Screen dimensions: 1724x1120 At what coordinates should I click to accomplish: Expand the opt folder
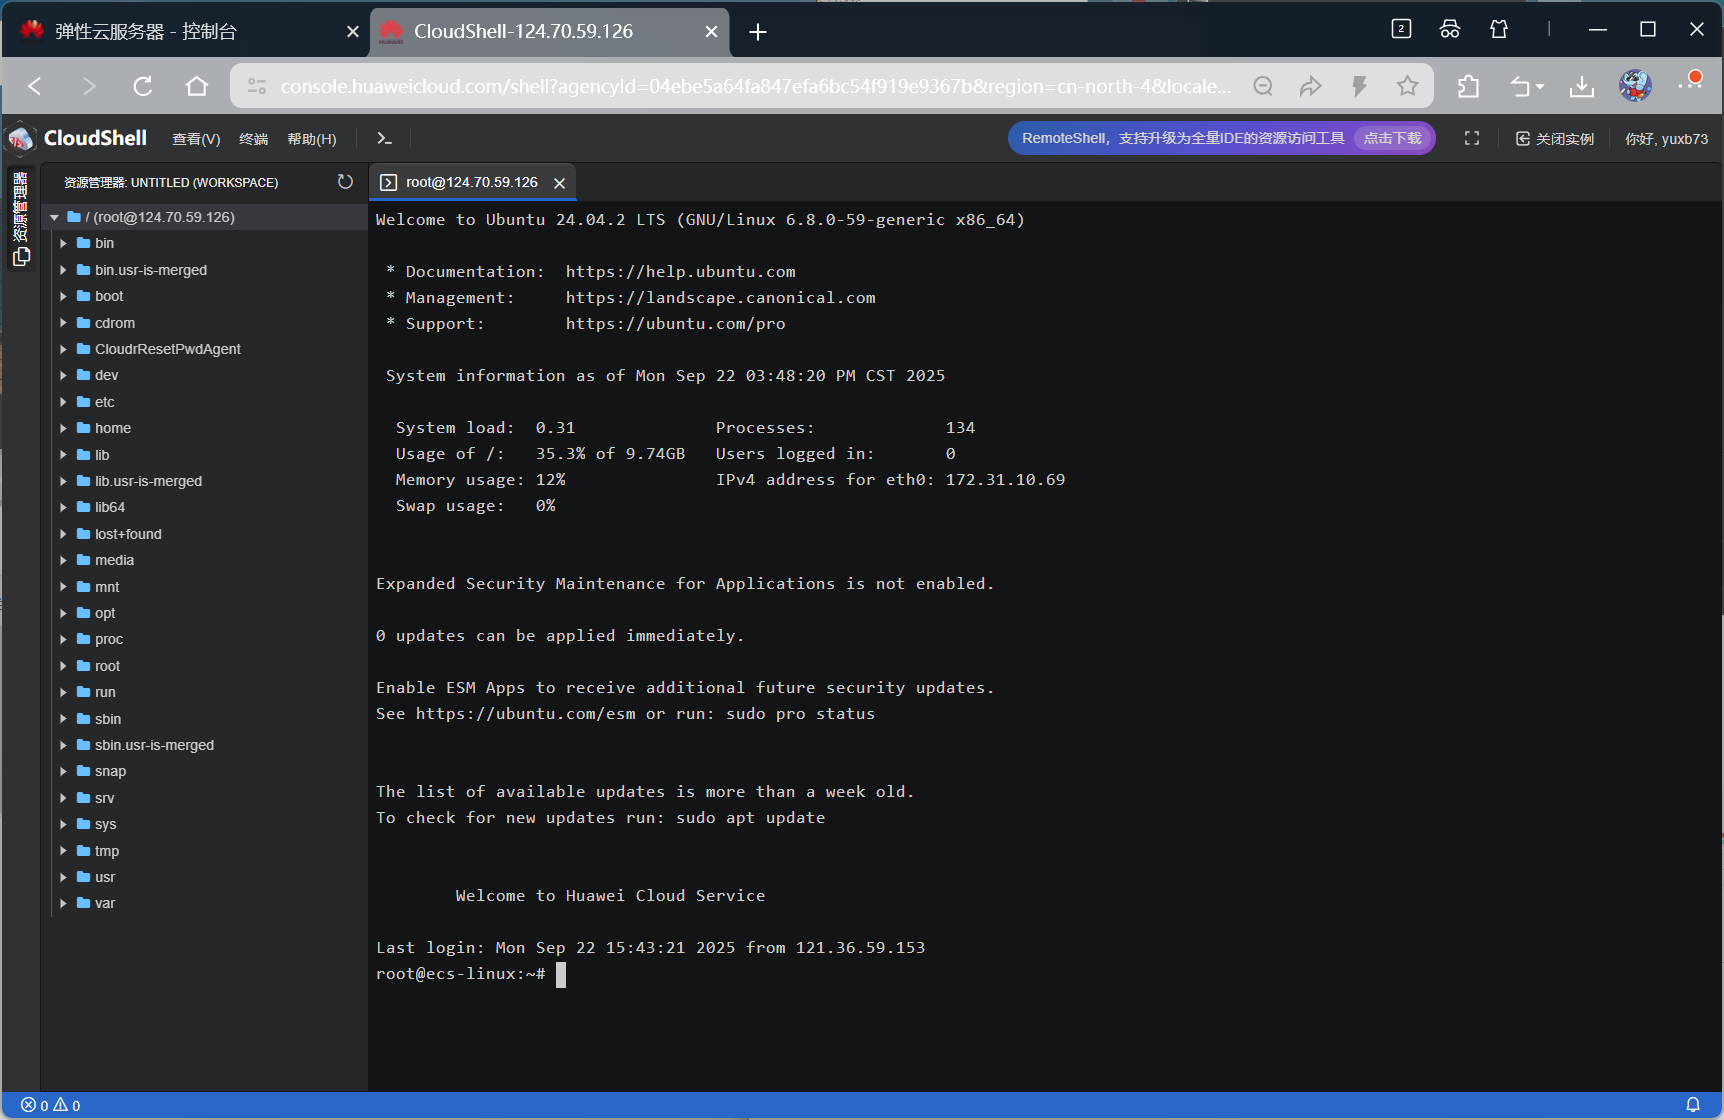point(63,613)
